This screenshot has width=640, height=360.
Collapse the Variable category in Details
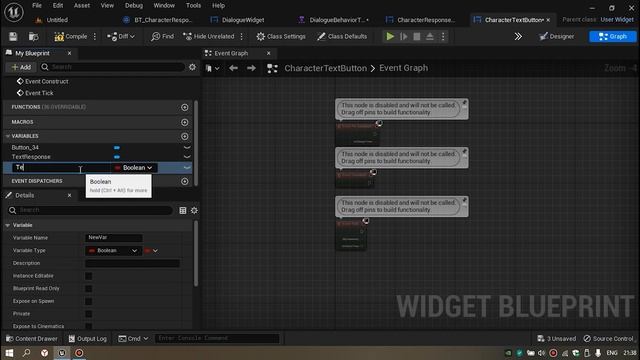pyautogui.click(x=8, y=225)
